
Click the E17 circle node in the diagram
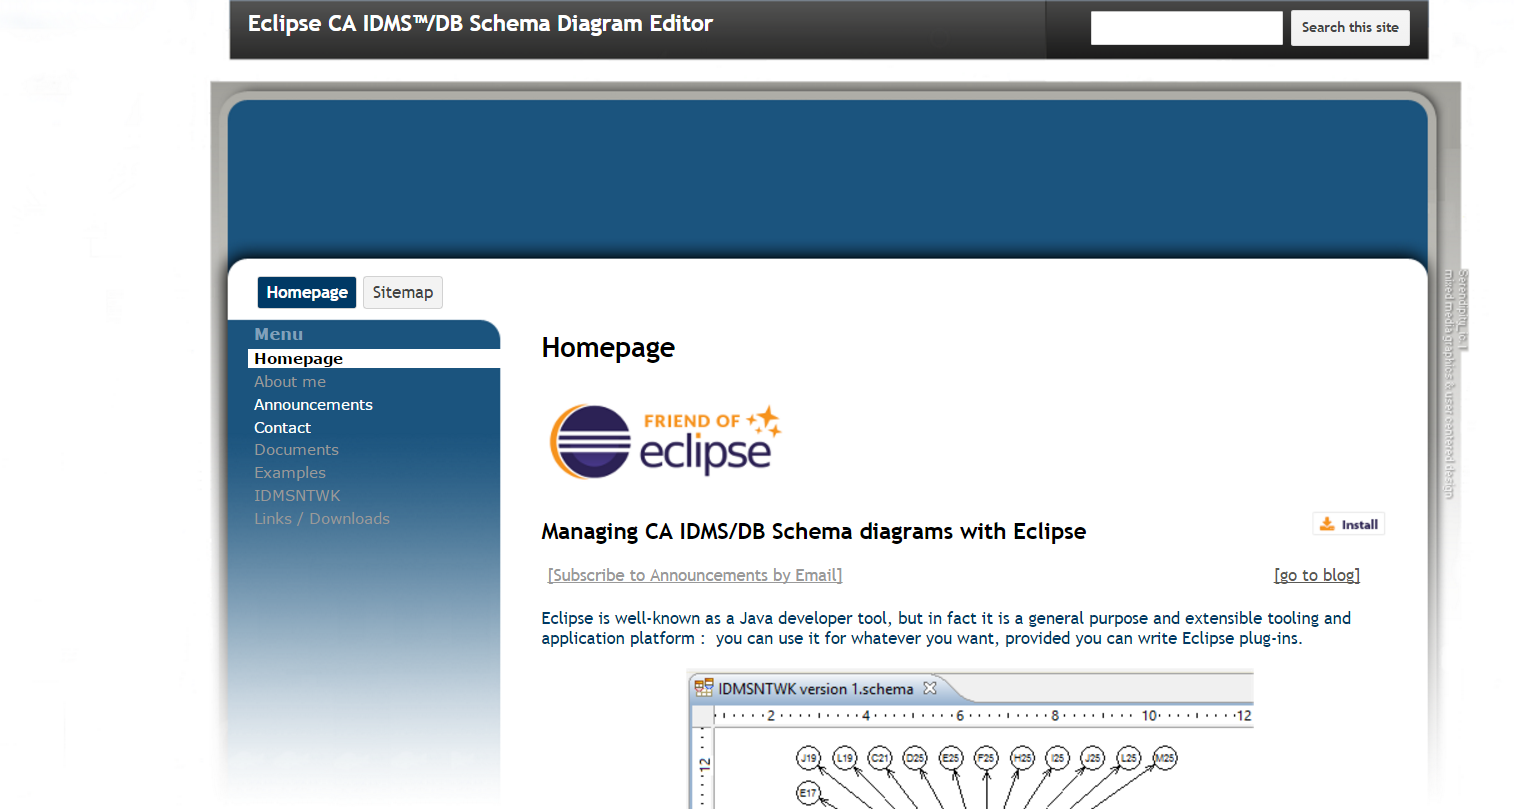808,794
